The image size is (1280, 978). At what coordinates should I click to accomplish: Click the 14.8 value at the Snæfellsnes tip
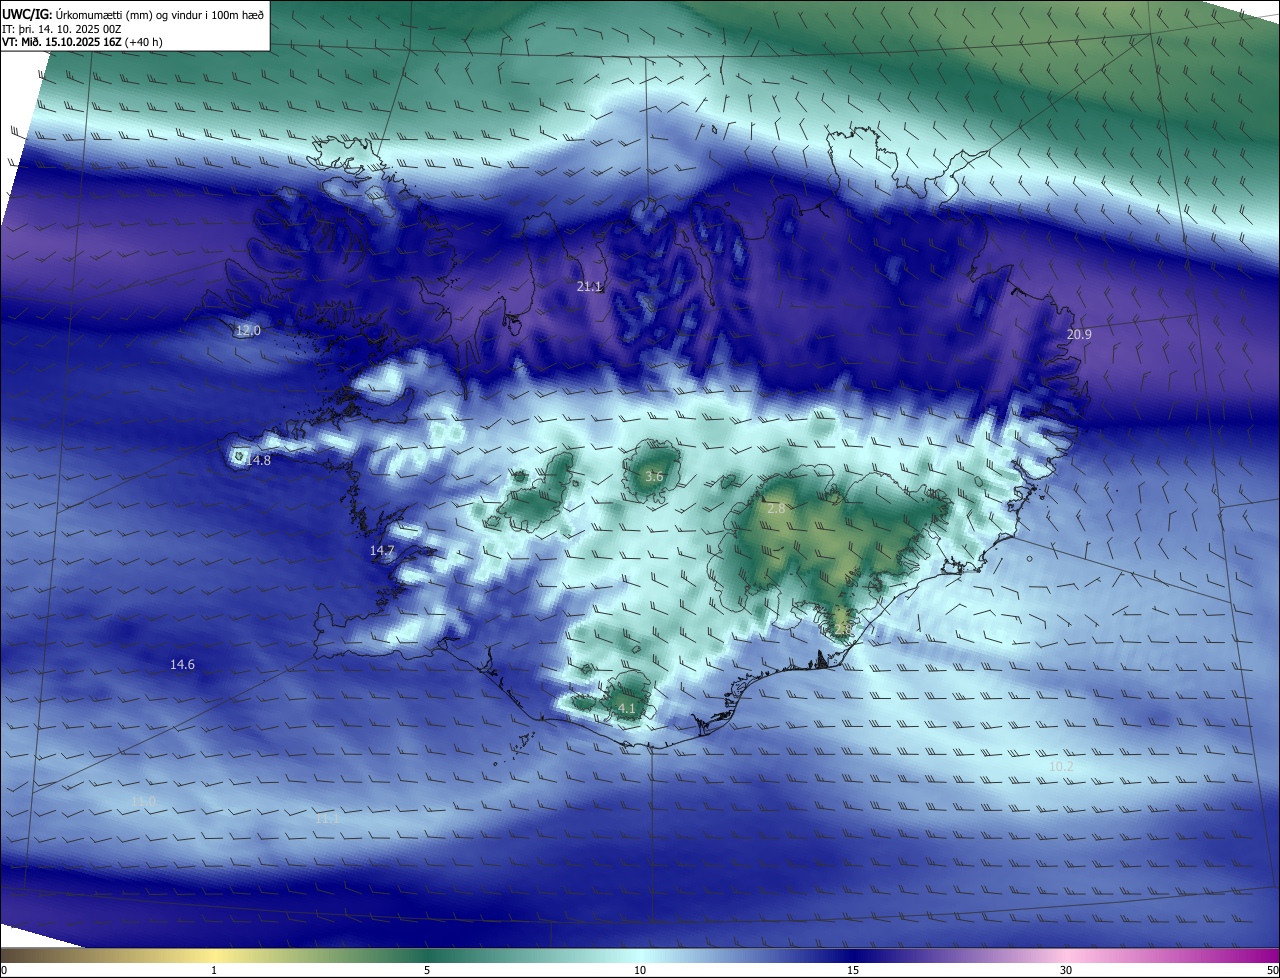click(x=258, y=460)
